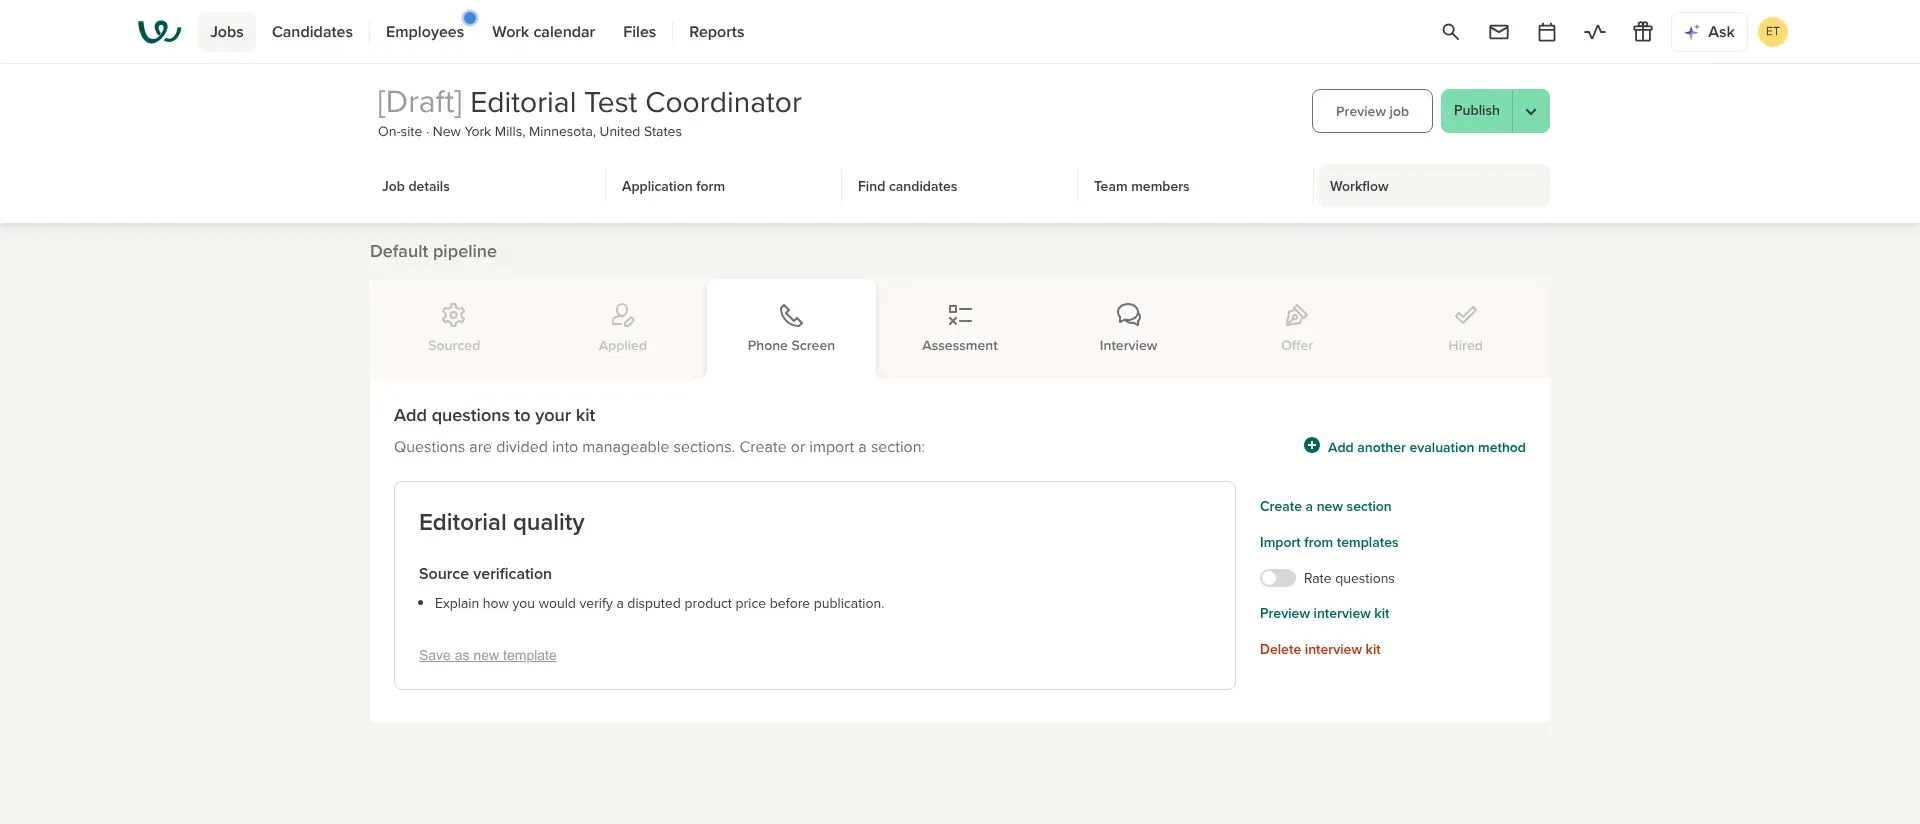Click the disputed product price question text

pos(659,603)
